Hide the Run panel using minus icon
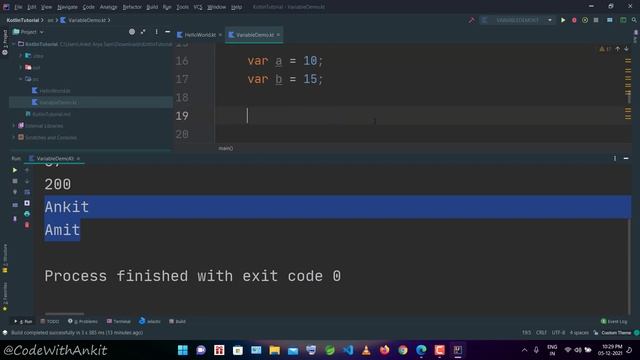The height and width of the screenshot is (360, 640). pos(626,158)
